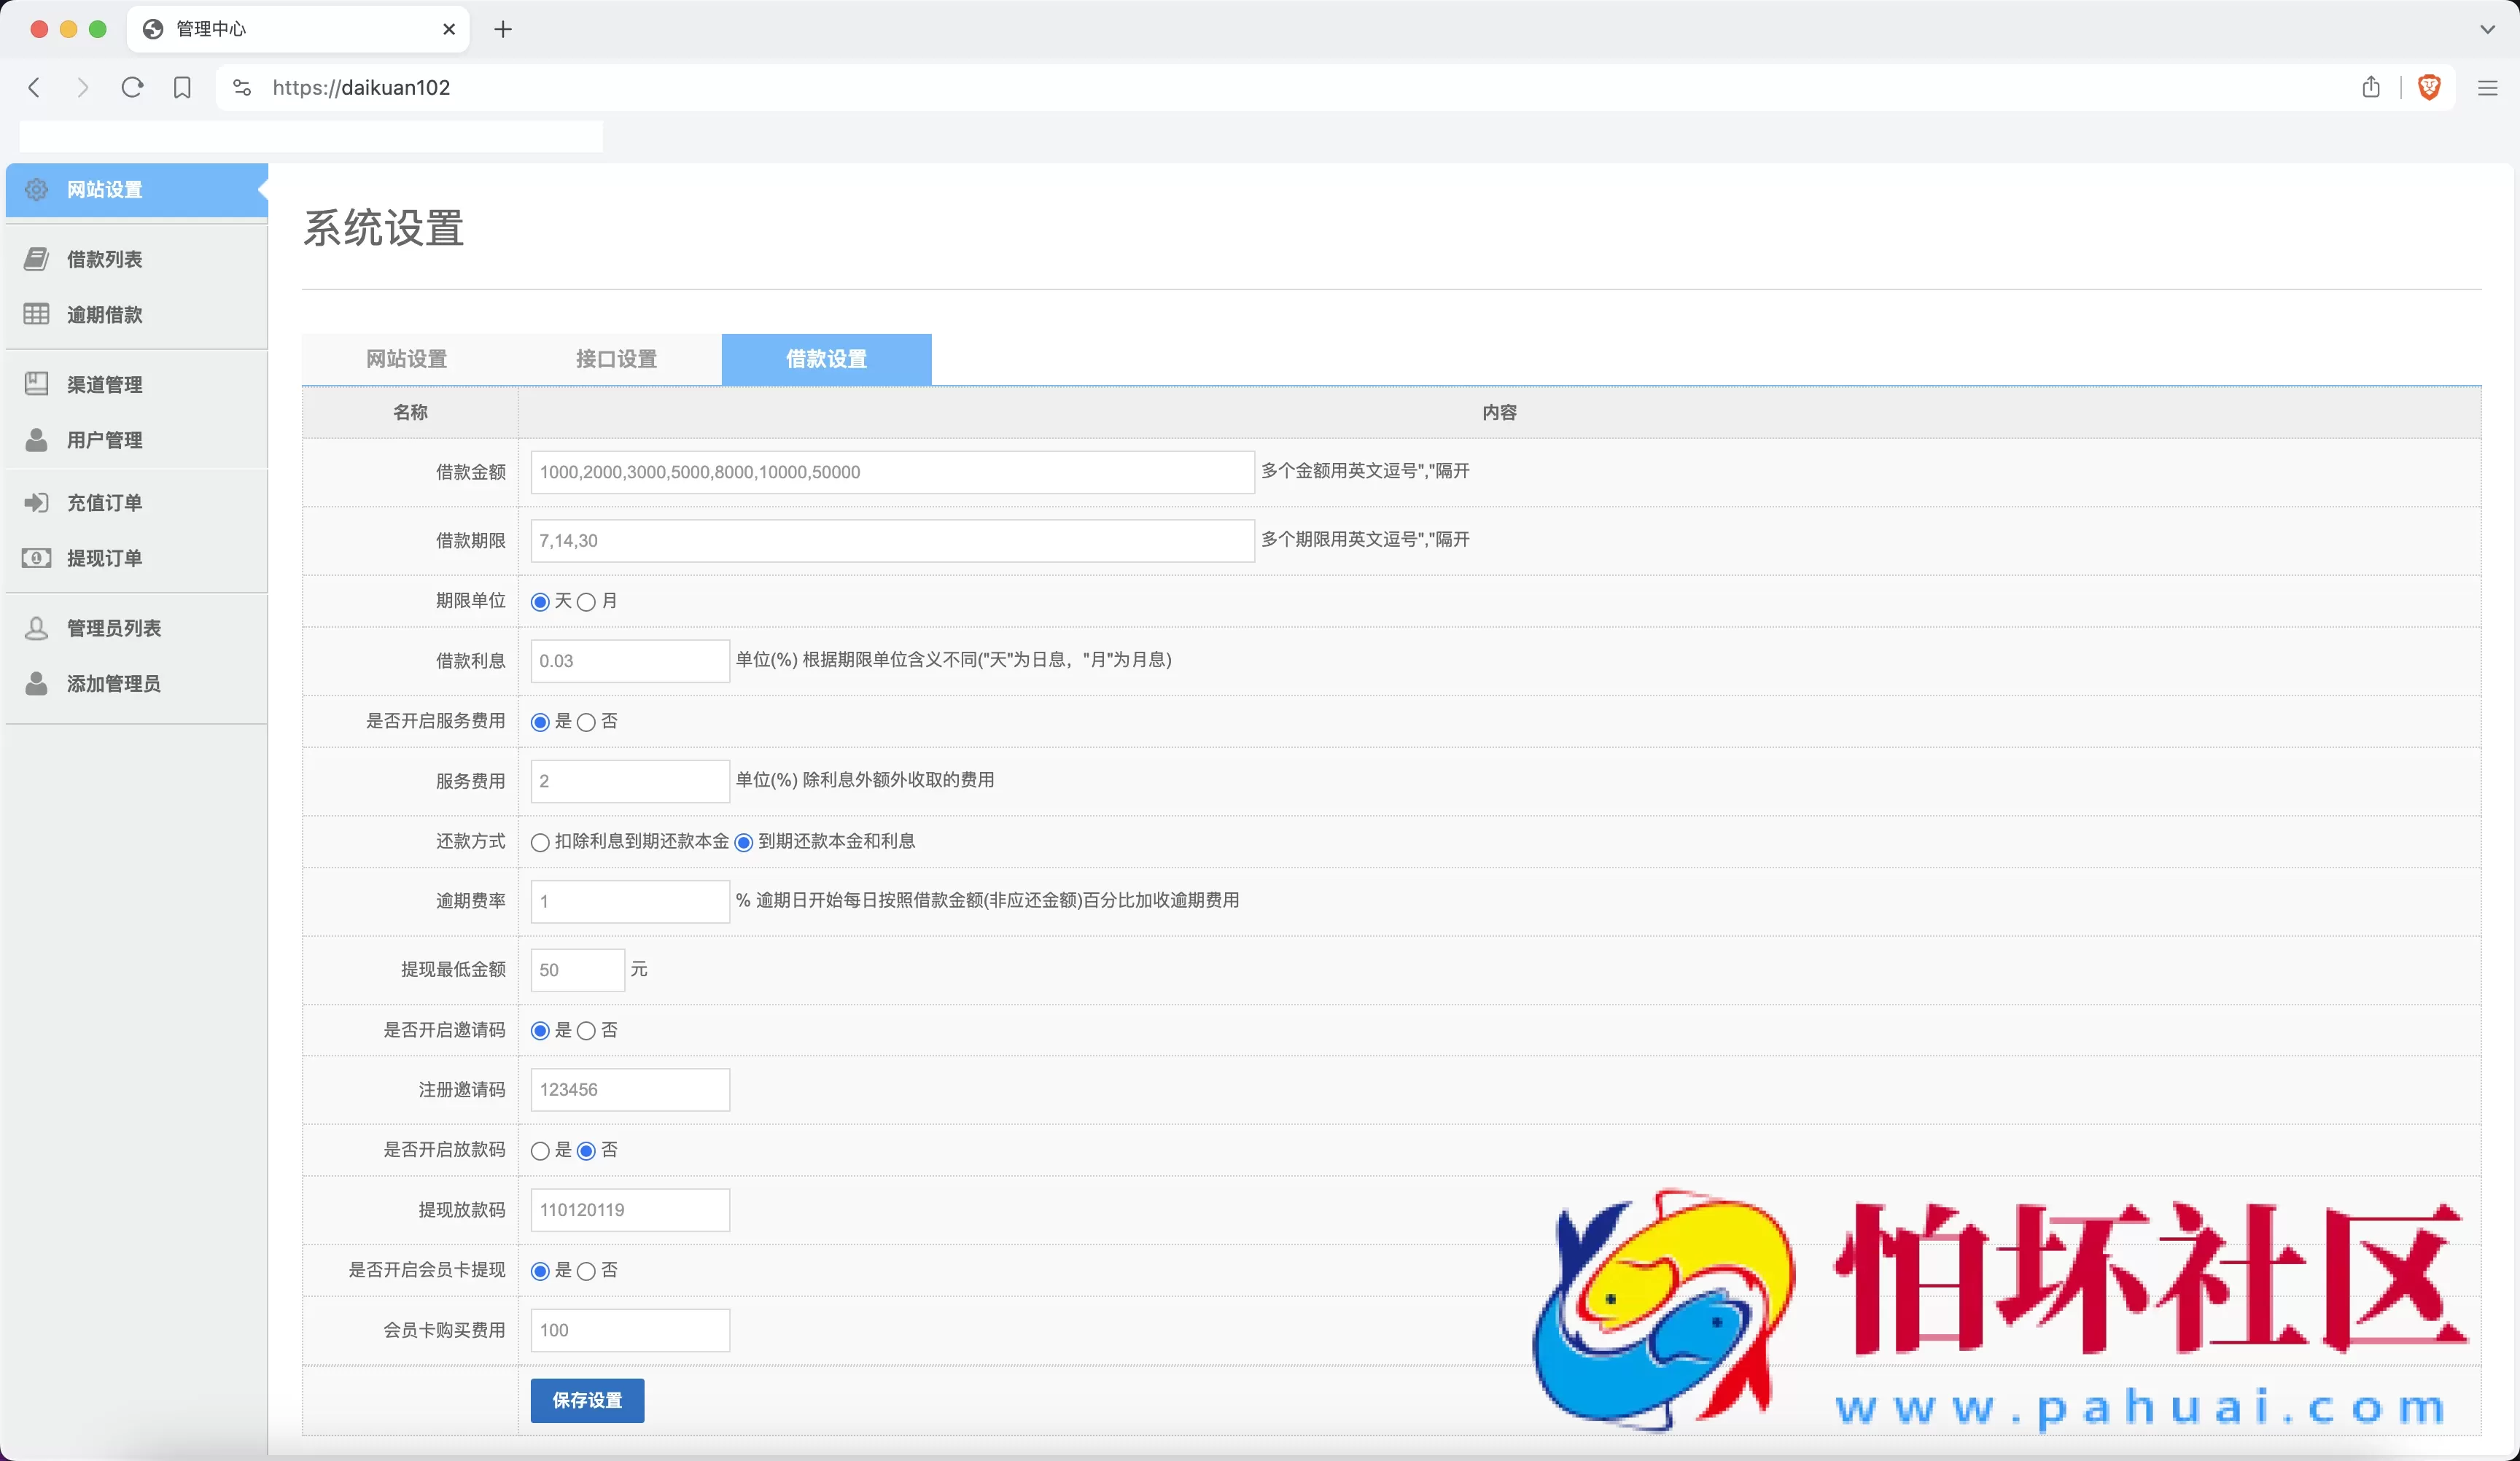Image resolution: width=2520 pixels, height=1461 pixels.
Task: Open the 管理员列表 page
Action: click(112, 628)
